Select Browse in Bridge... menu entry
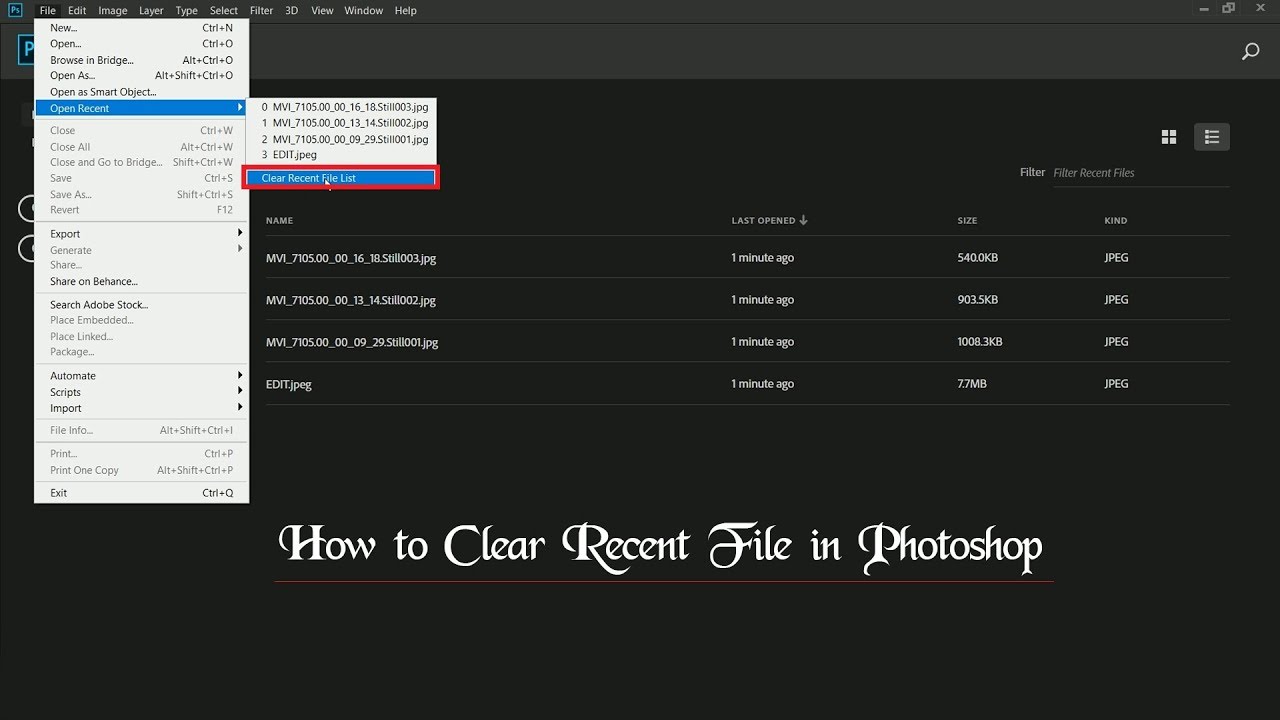The width and height of the screenshot is (1280, 720). click(141, 60)
